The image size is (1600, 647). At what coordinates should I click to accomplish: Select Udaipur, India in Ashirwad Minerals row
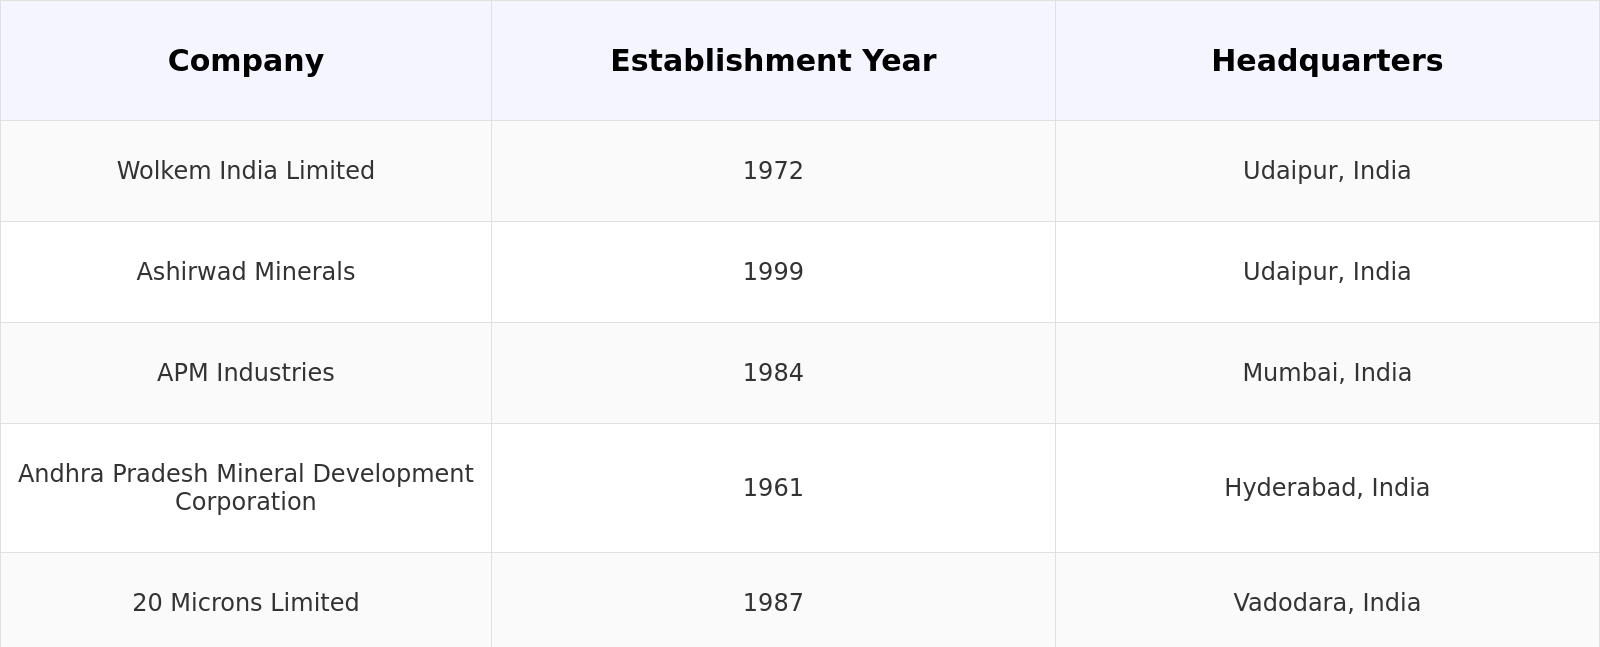pos(1327,272)
